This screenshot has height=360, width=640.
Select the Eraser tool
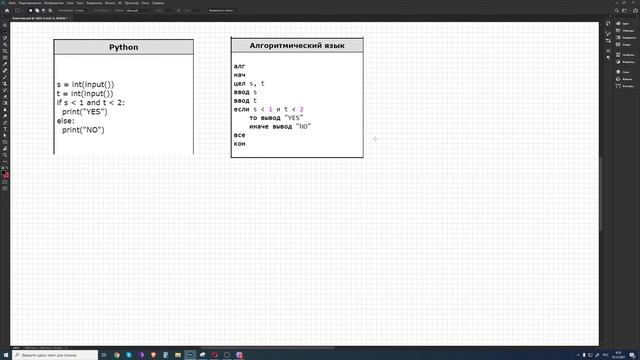(5, 97)
